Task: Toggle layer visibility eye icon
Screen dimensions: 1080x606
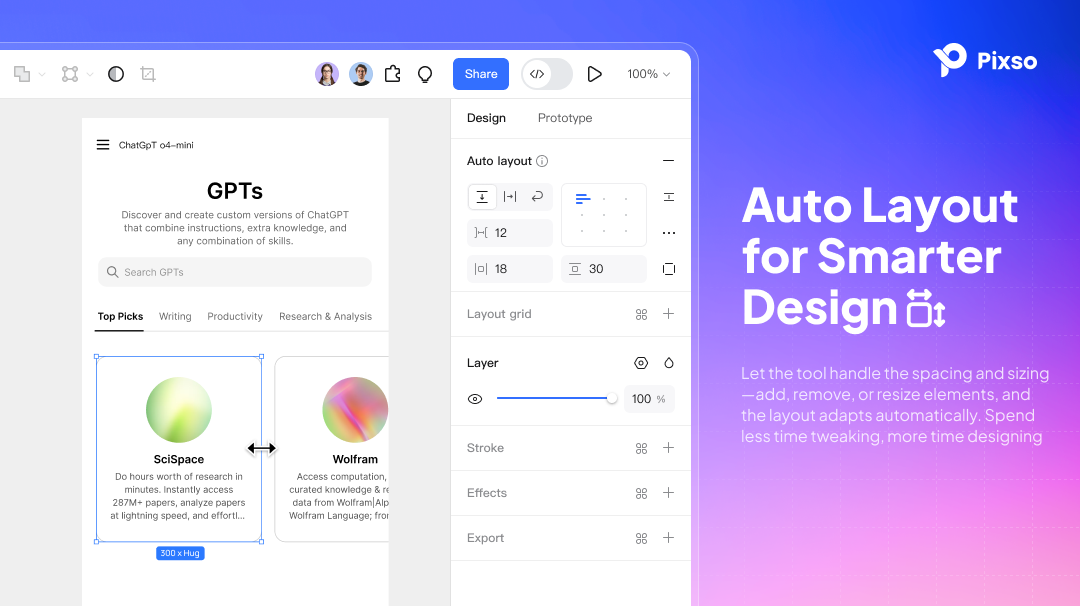Action: click(x=475, y=399)
